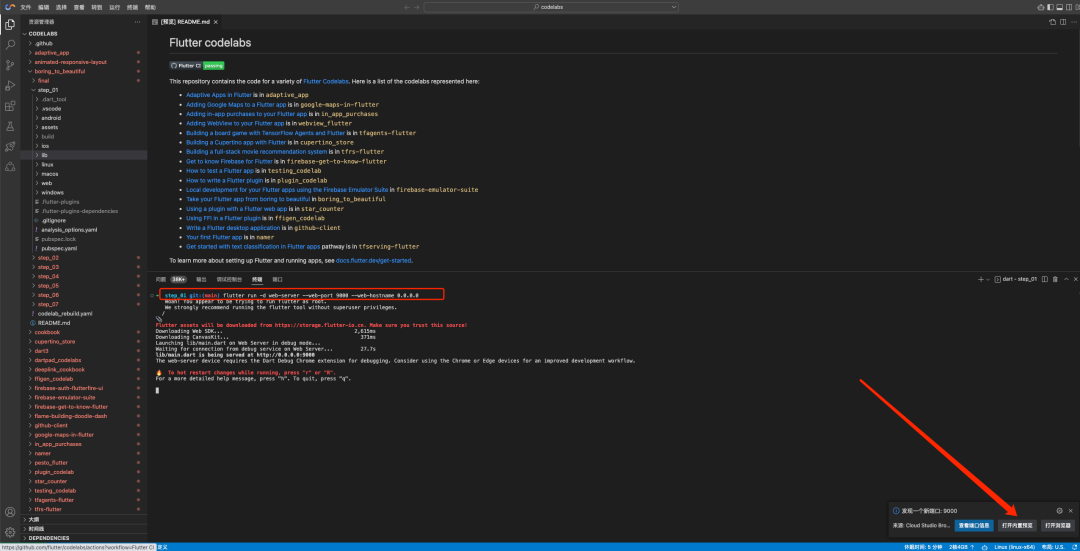This screenshot has height=551, width=1080.
Task: Open the codelabs command center search box
Action: point(551,7)
